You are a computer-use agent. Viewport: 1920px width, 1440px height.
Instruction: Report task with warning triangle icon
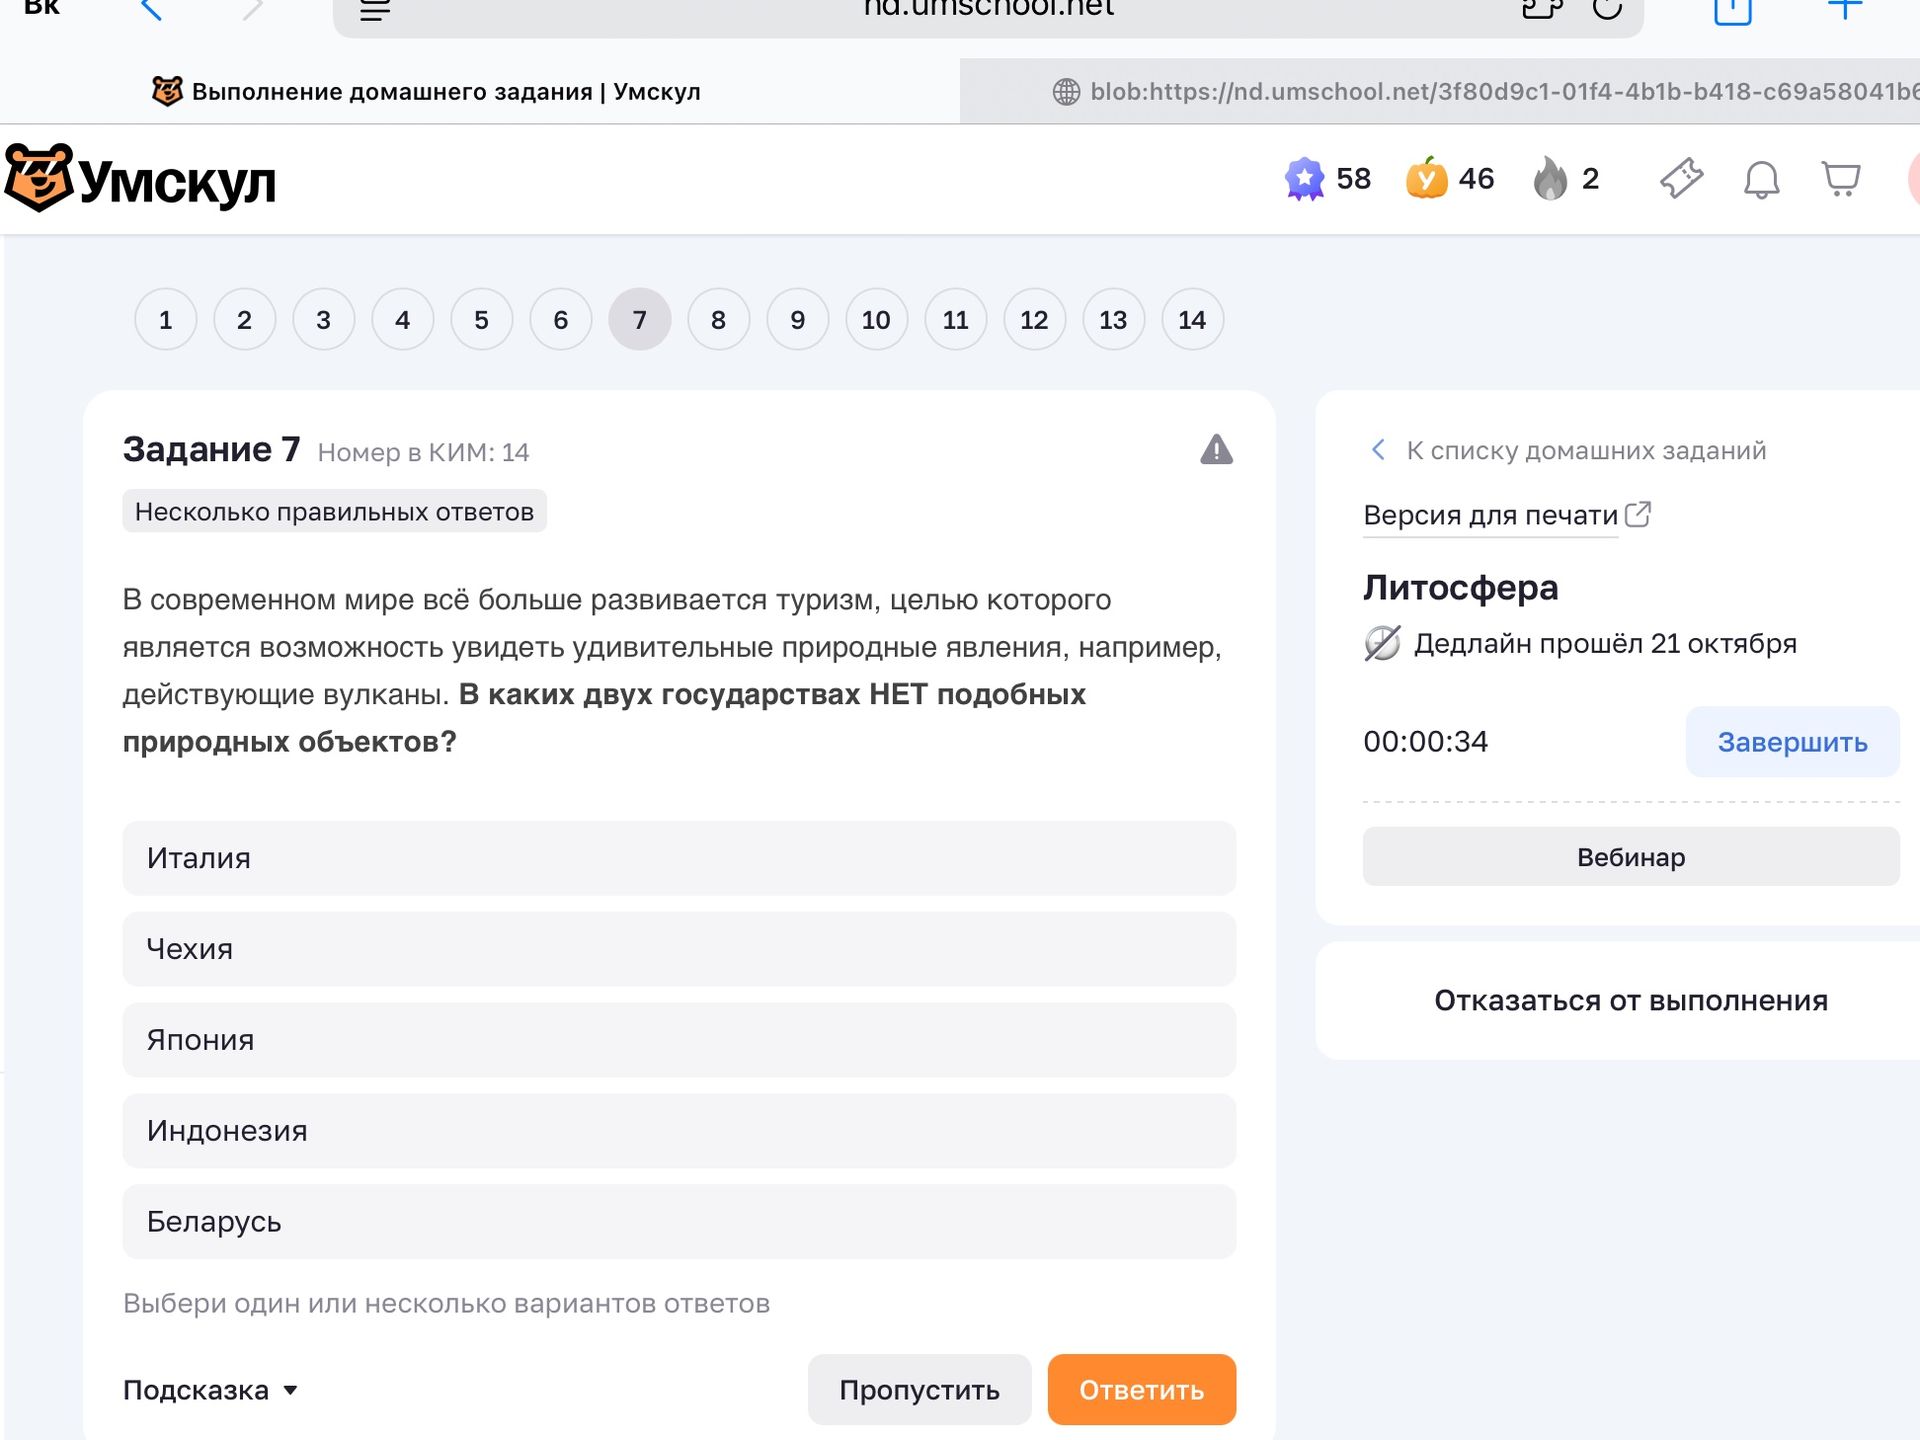(1216, 450)
